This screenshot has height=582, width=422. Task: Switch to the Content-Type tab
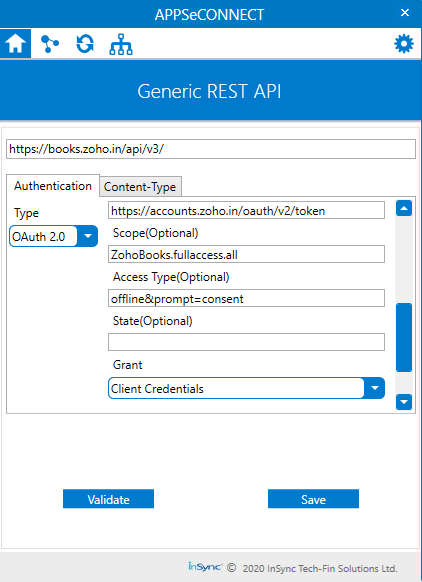point(140,187)
